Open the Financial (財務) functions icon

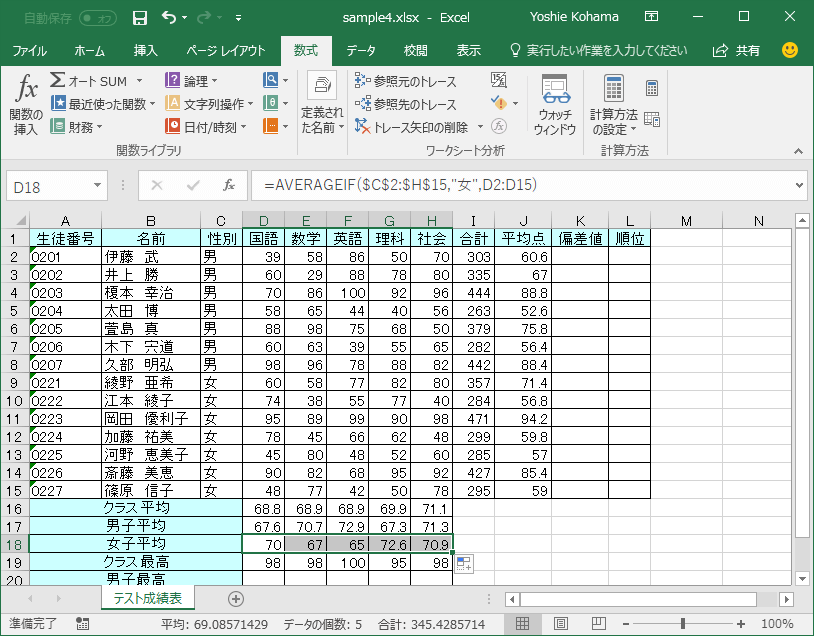(58, 126)
